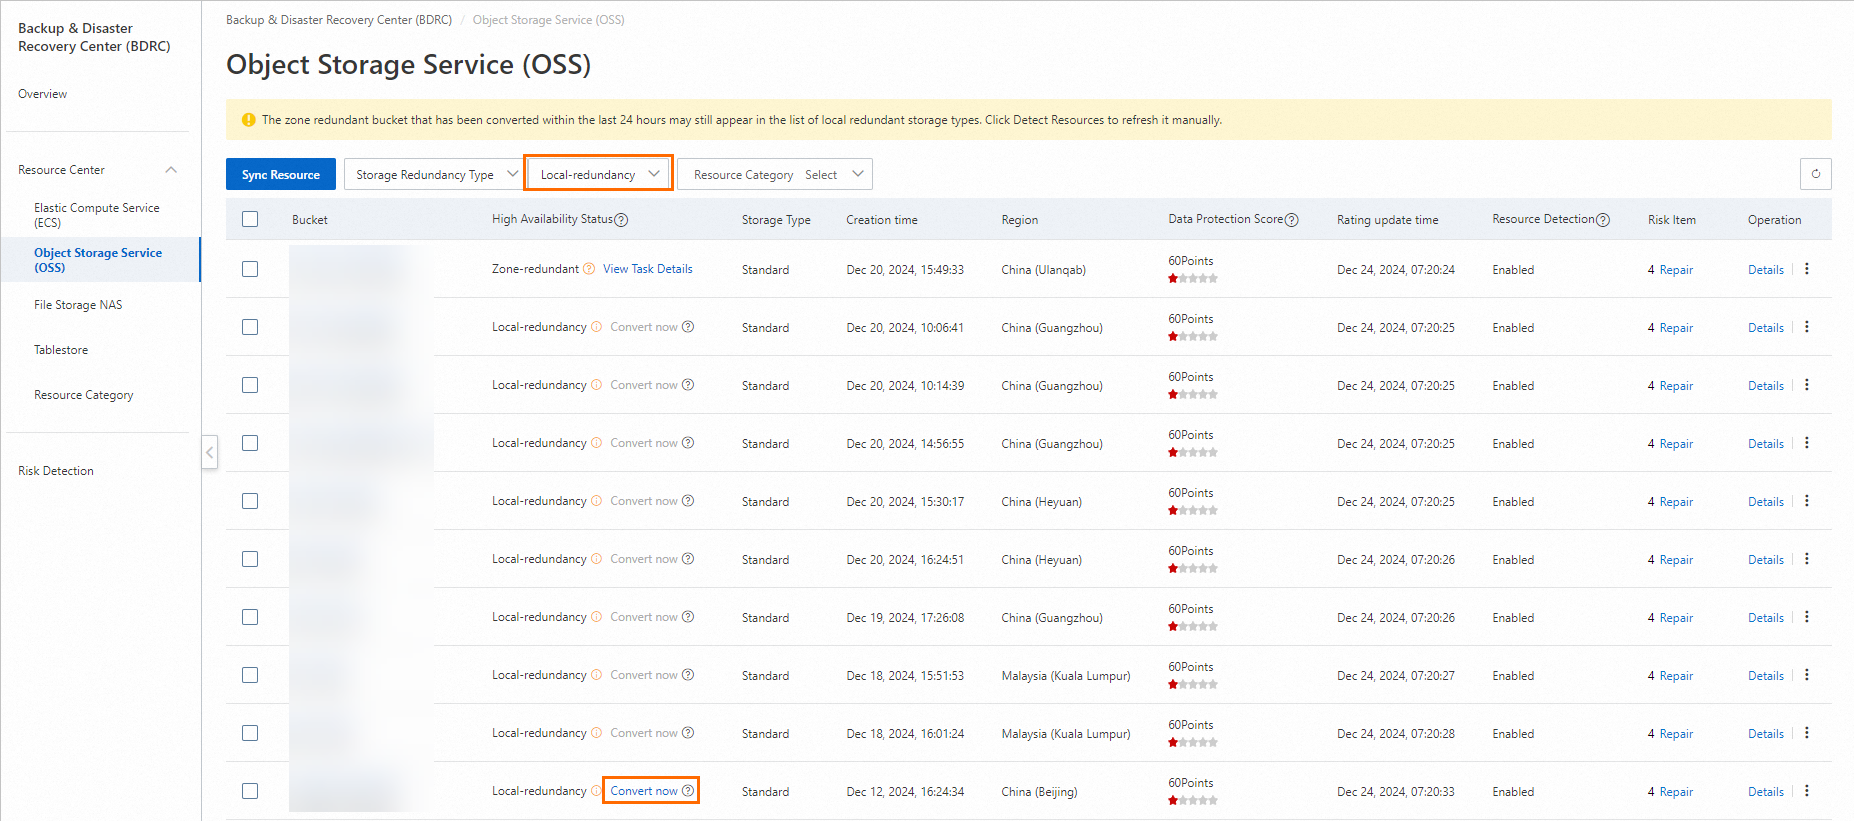Open Details for the Beijing bucket row
The height and width of the screenshot is (821, 1854).
[1766, 792]
